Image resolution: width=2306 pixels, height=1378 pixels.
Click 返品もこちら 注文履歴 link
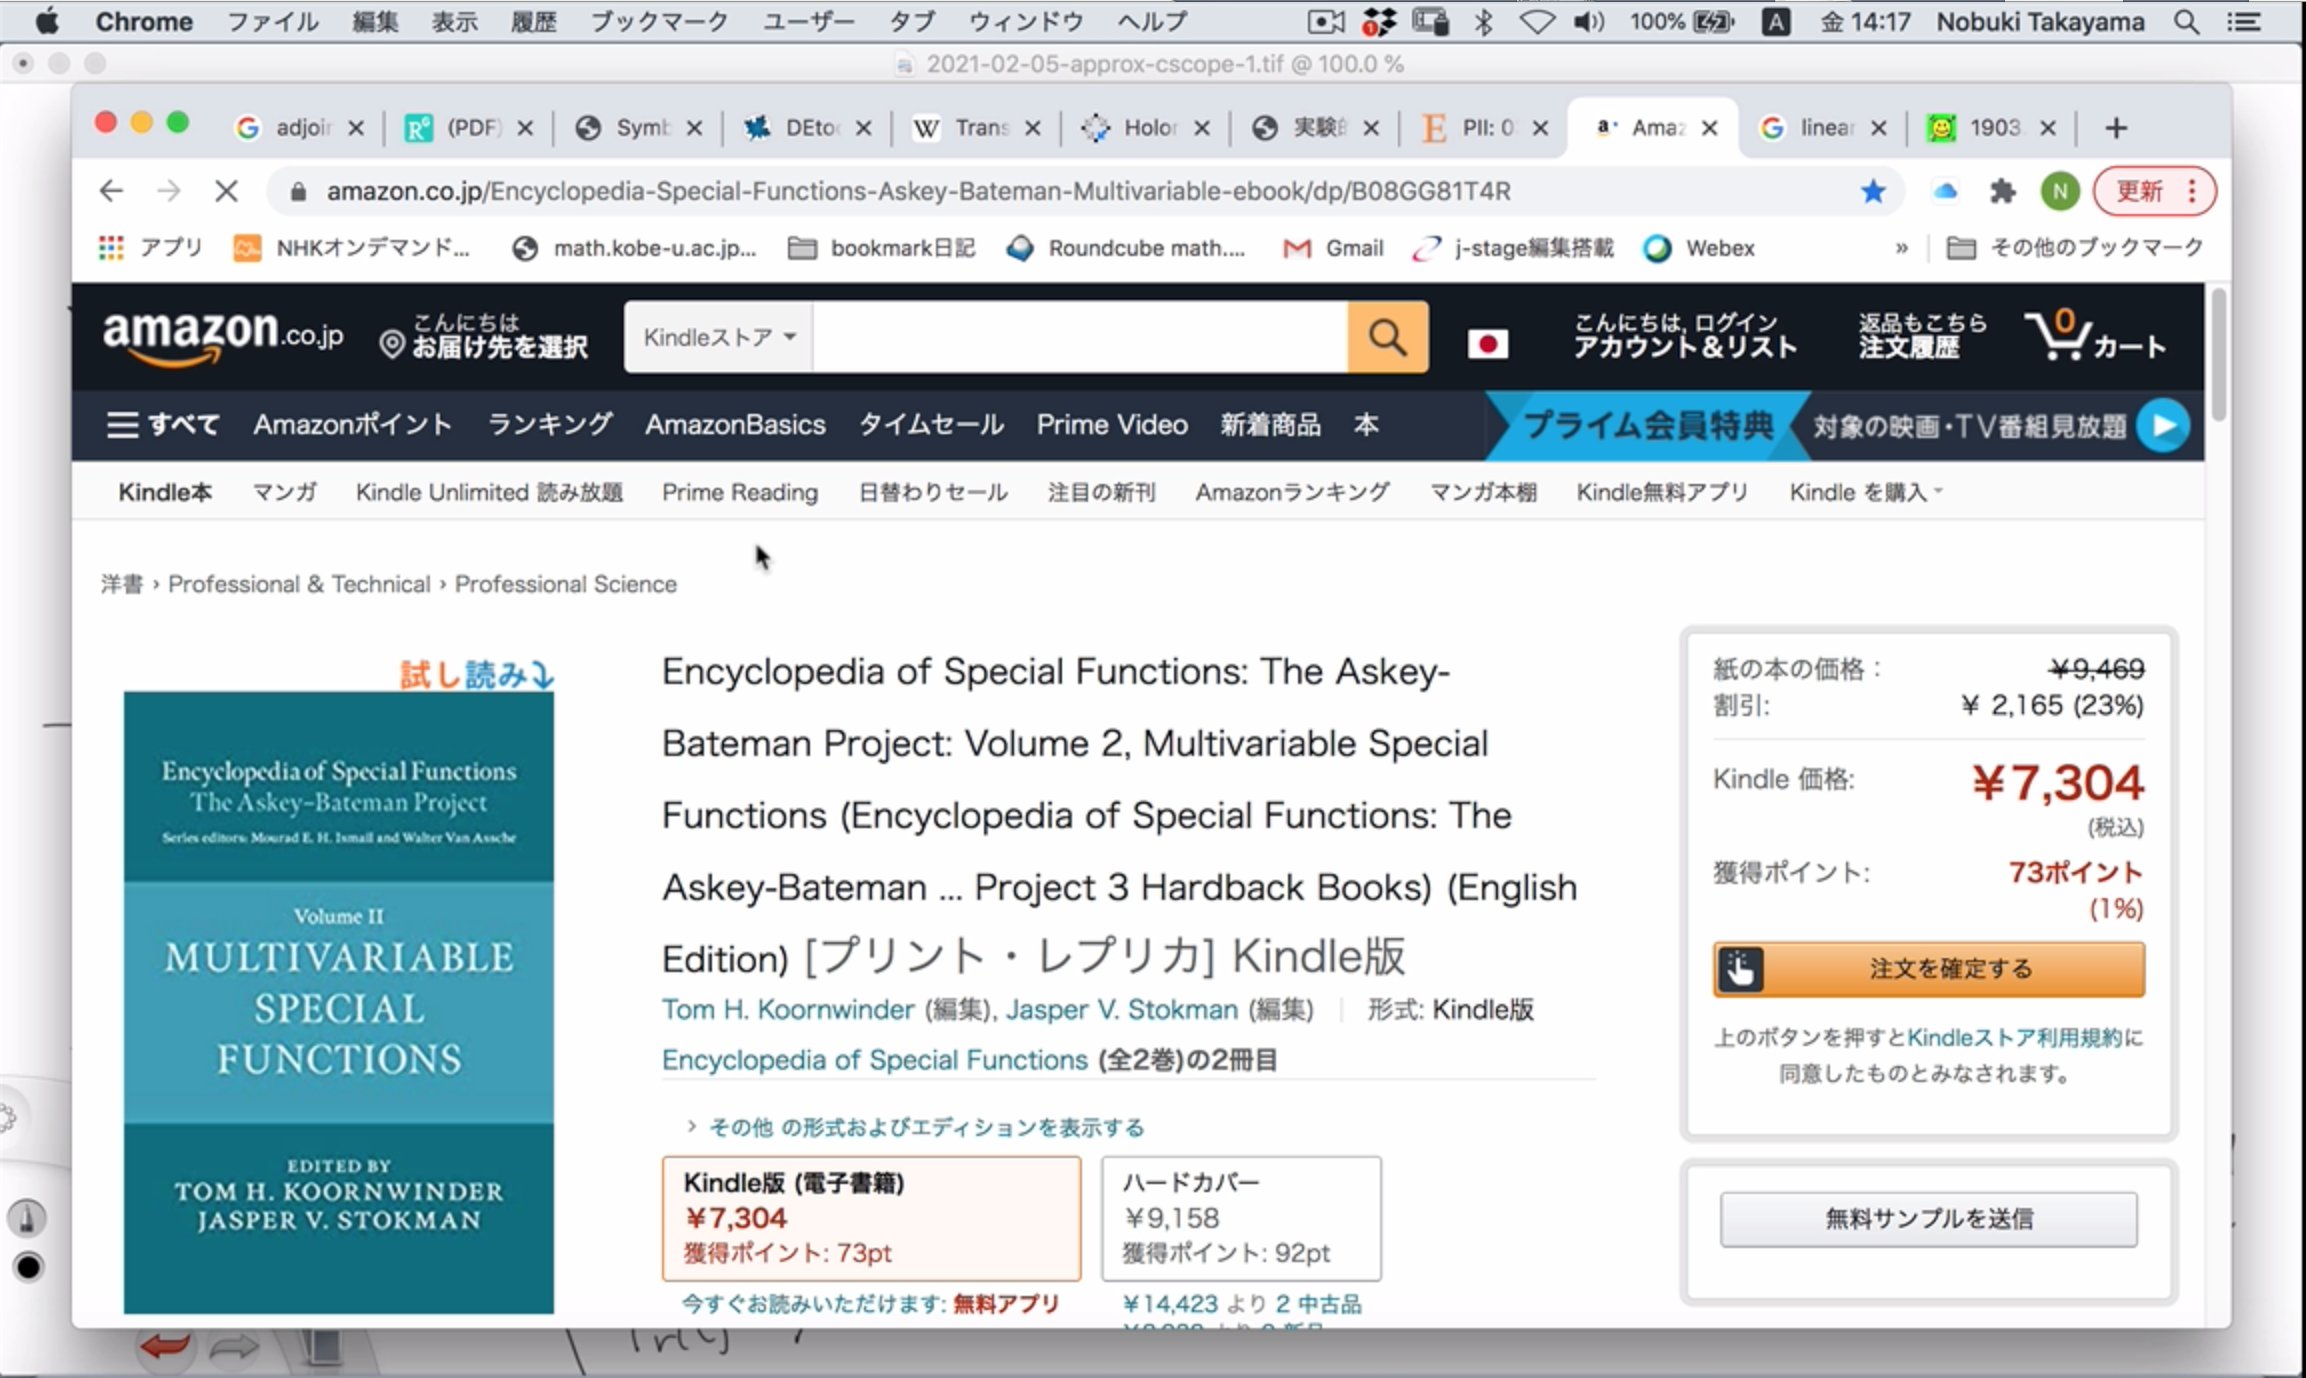(1922, 336)
